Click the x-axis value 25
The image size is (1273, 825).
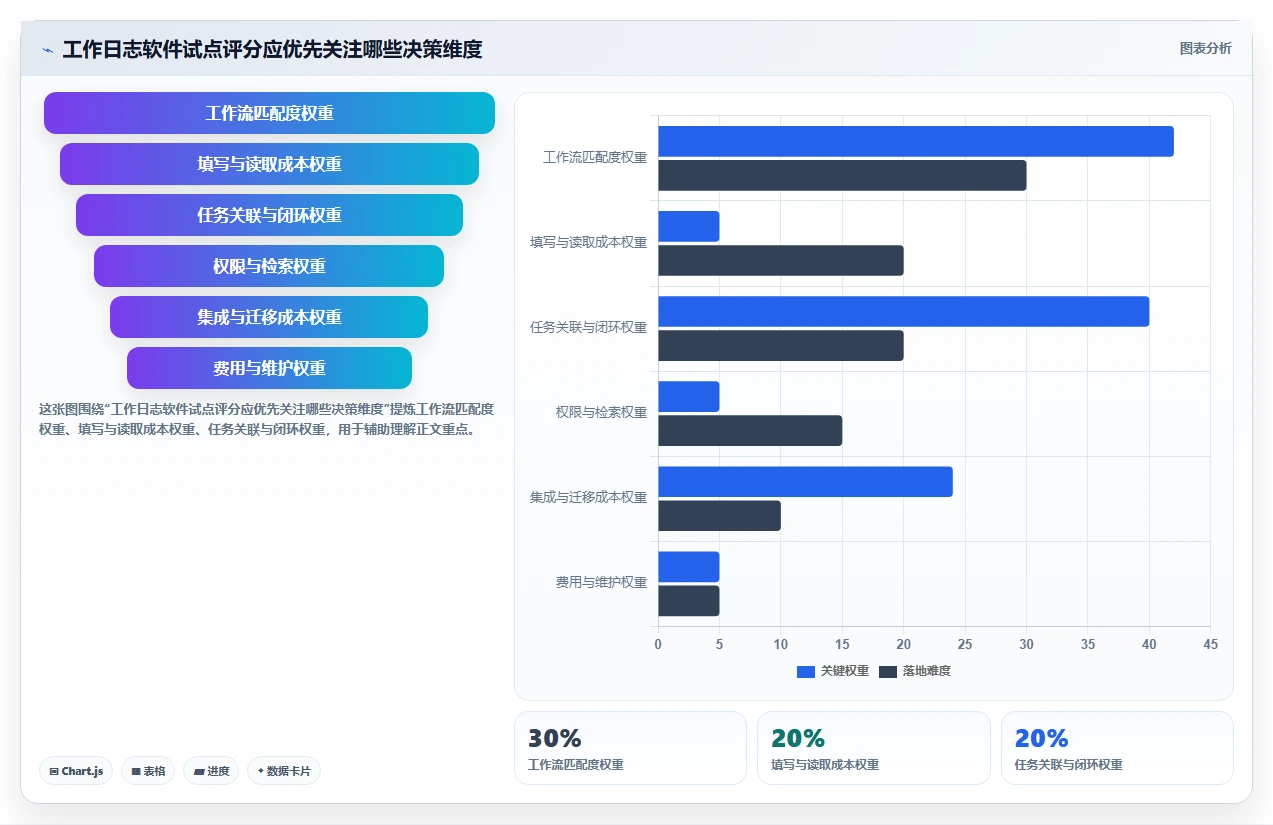tap(965, 645)
